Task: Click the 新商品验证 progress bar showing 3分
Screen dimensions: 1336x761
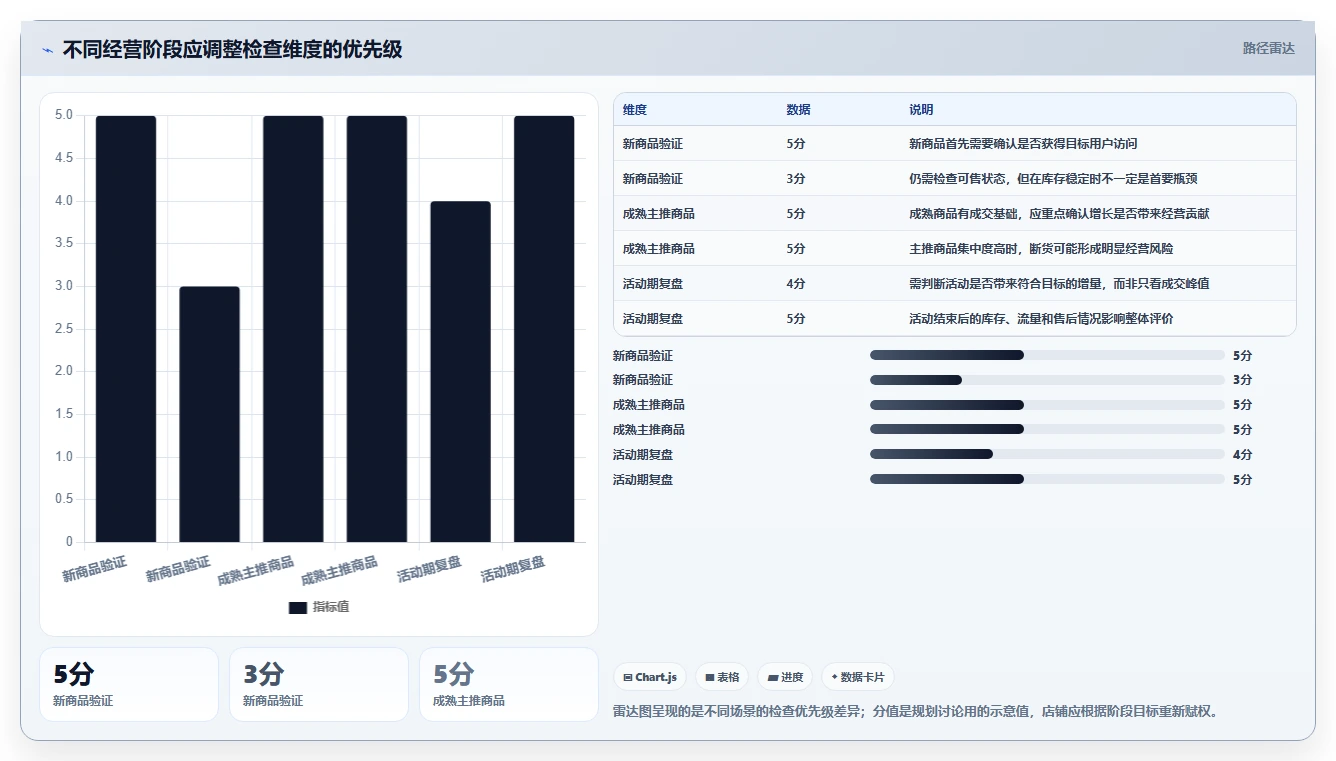Action: point(1047,380)
